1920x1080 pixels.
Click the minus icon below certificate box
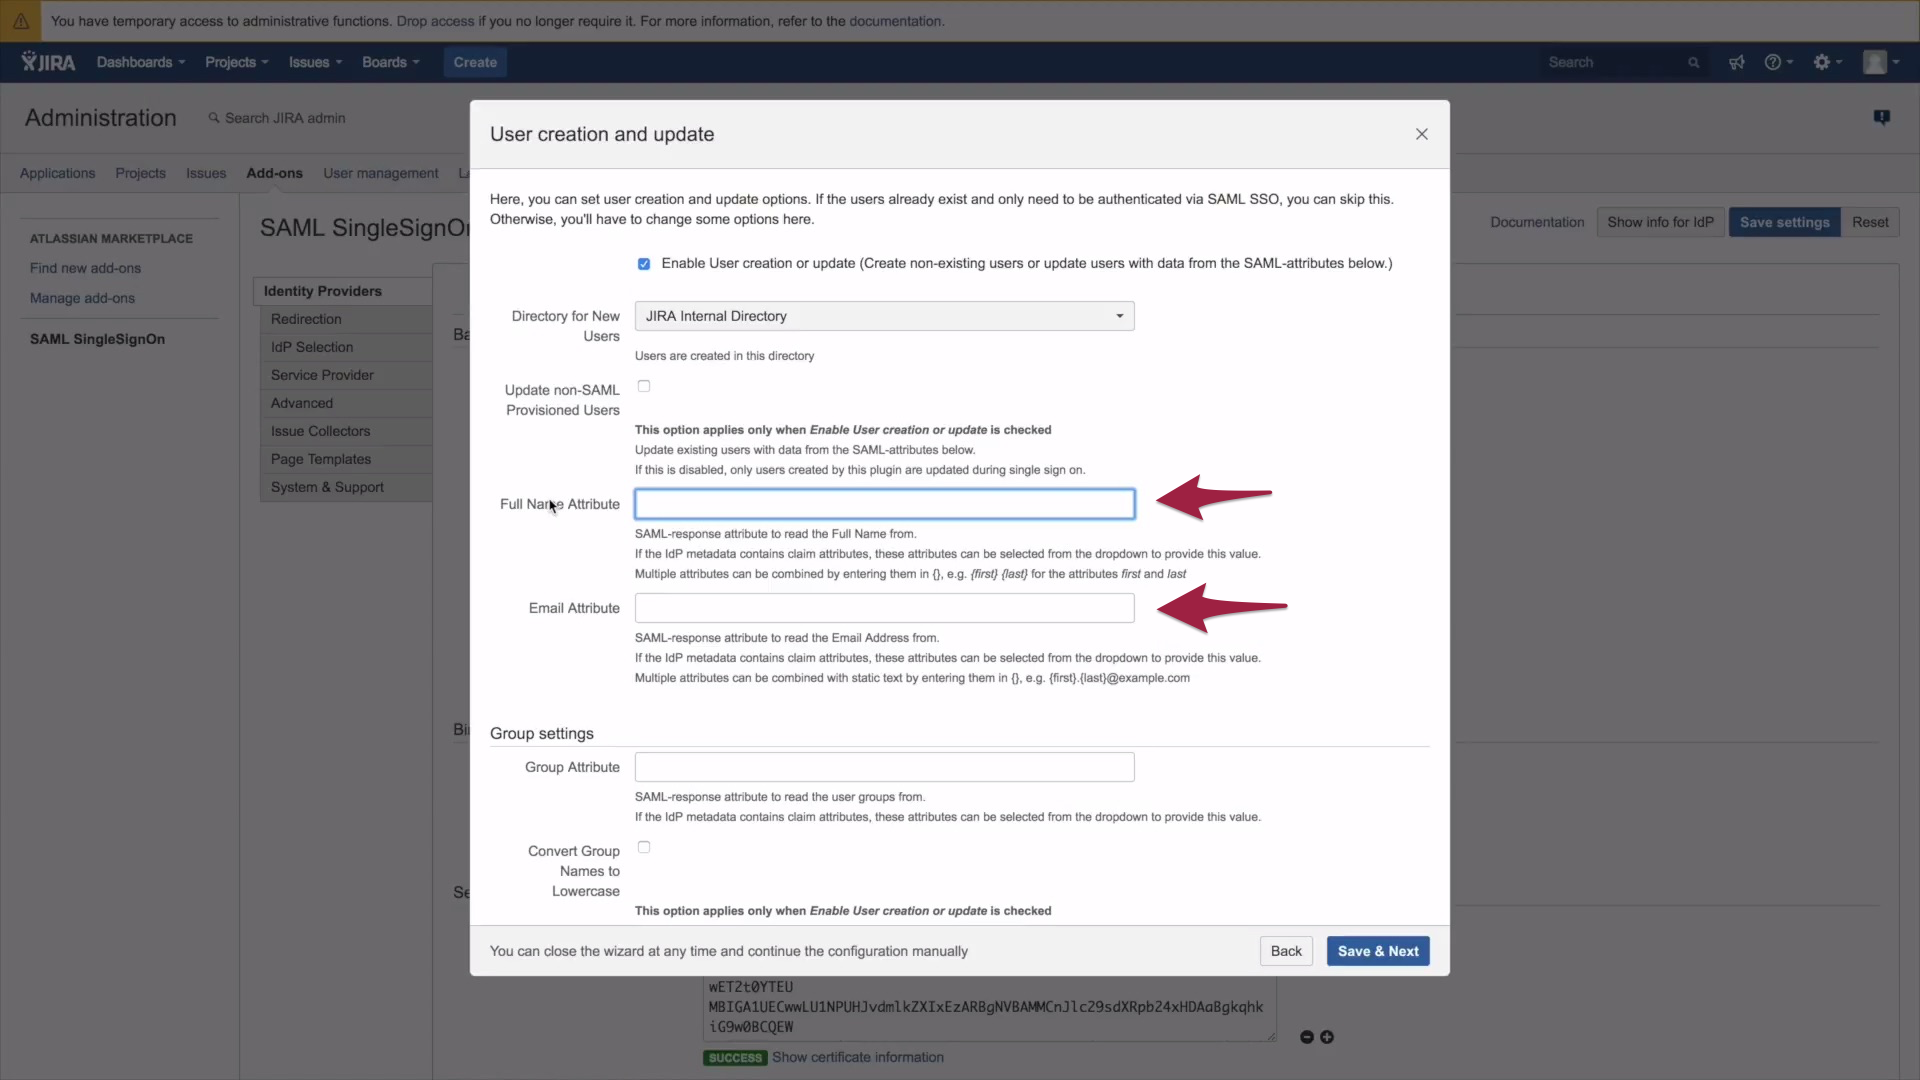click(x=1306, y=1037)
